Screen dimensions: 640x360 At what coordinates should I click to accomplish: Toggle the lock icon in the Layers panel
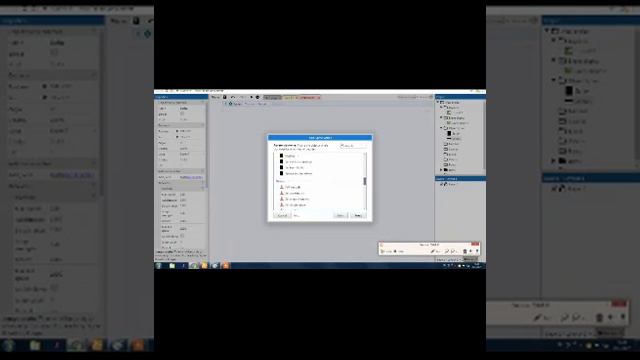(446, 184)
